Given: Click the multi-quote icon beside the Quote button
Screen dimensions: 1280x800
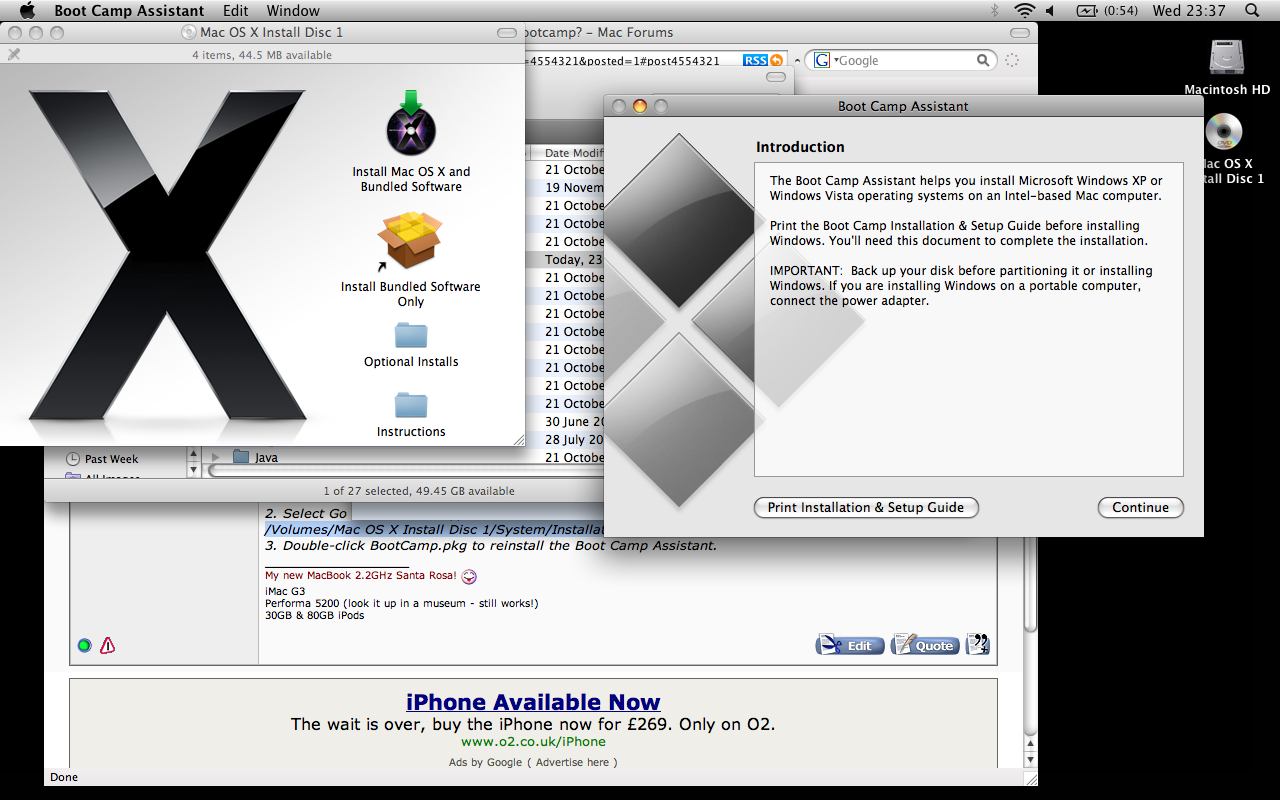Looking at the screenshot, I should (977, 644).
